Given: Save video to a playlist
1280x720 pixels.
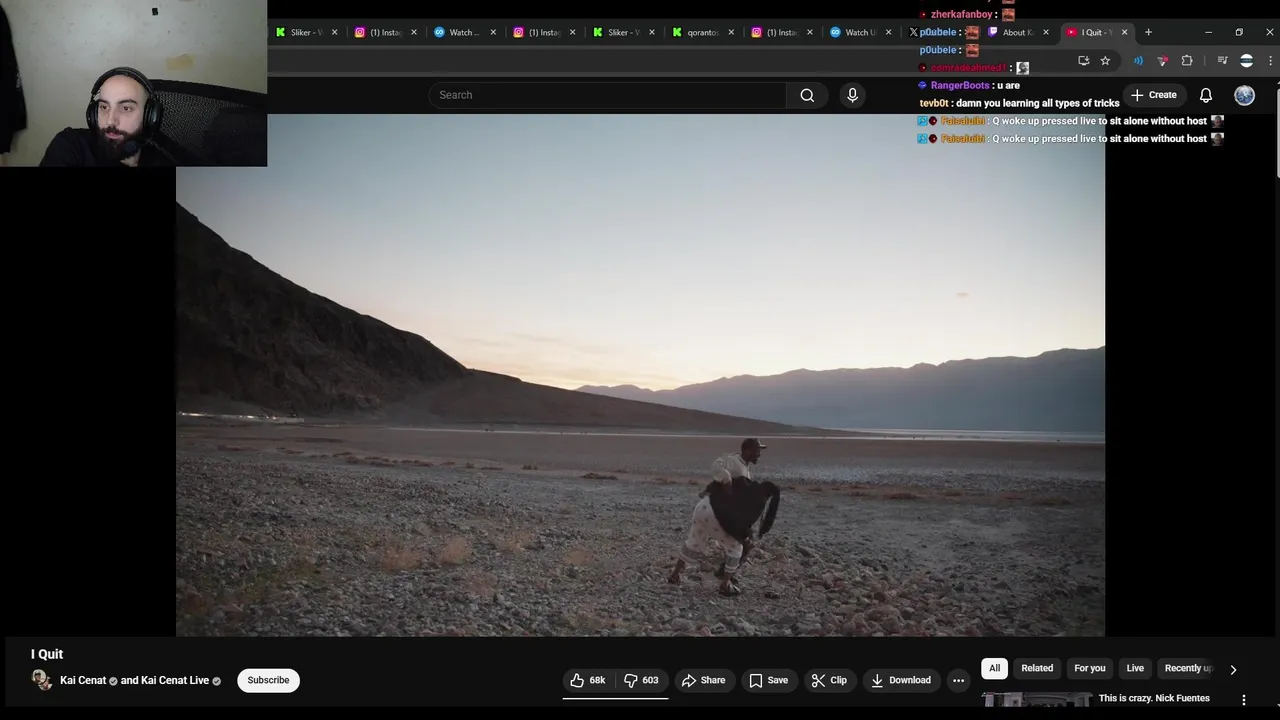Looking at the screenshot, I should coord(769,680).
